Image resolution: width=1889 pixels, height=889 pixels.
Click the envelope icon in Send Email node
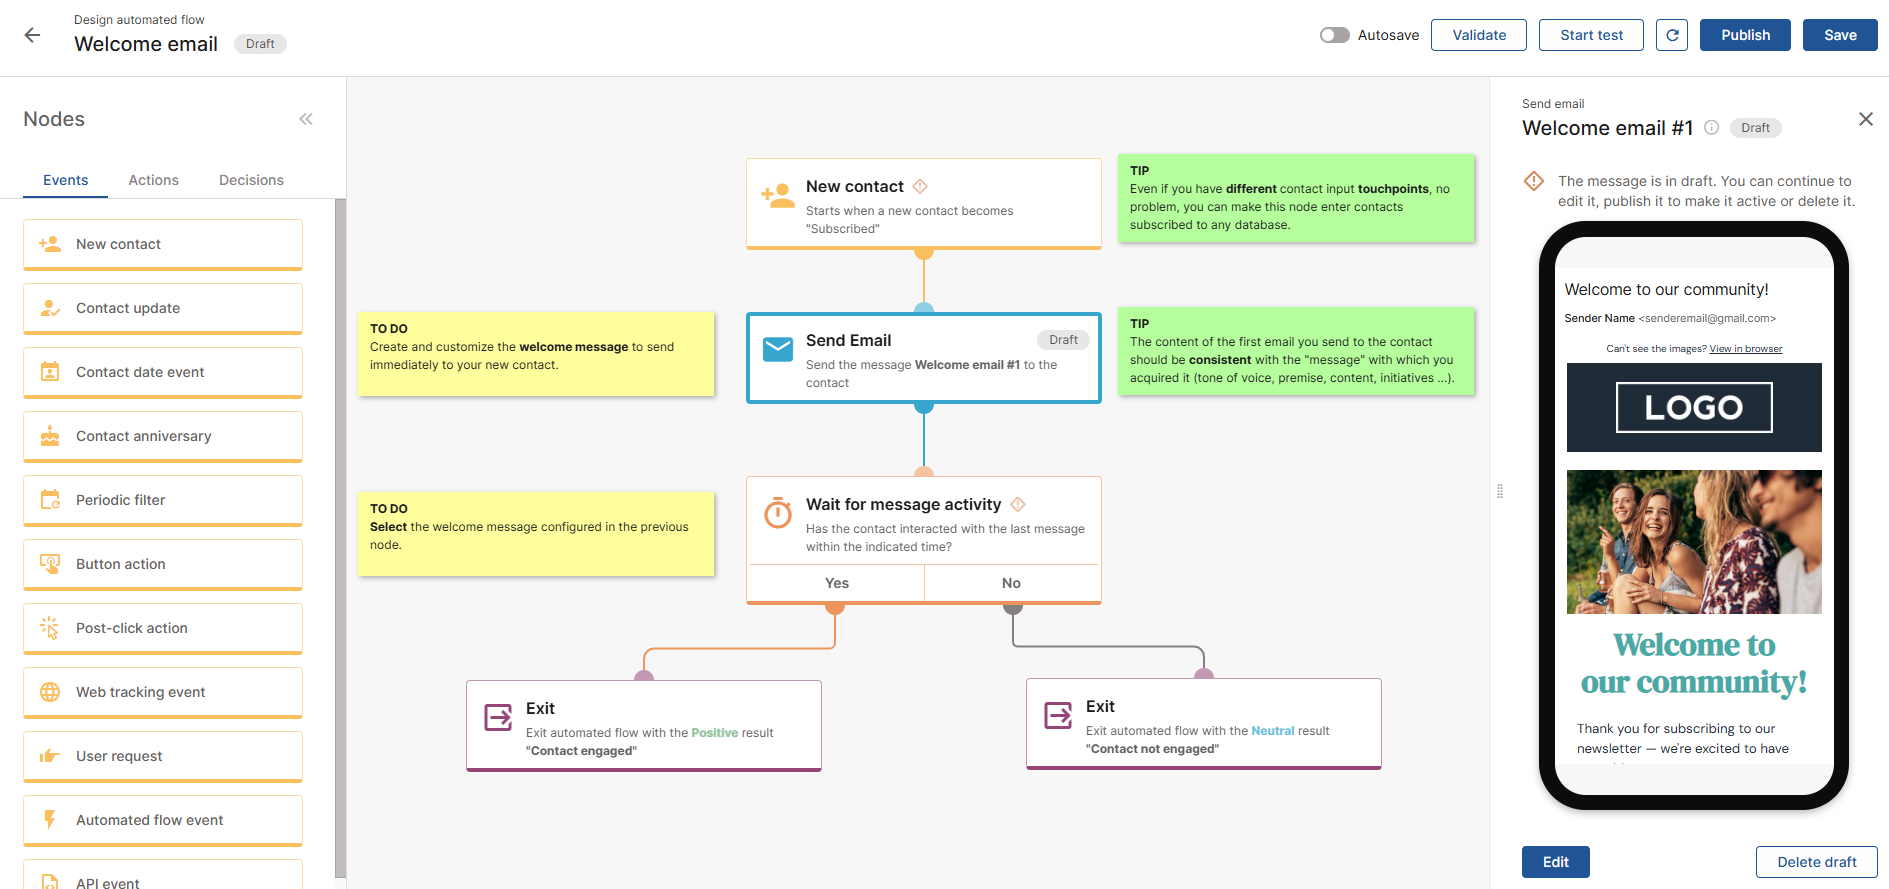coord(777,349)
